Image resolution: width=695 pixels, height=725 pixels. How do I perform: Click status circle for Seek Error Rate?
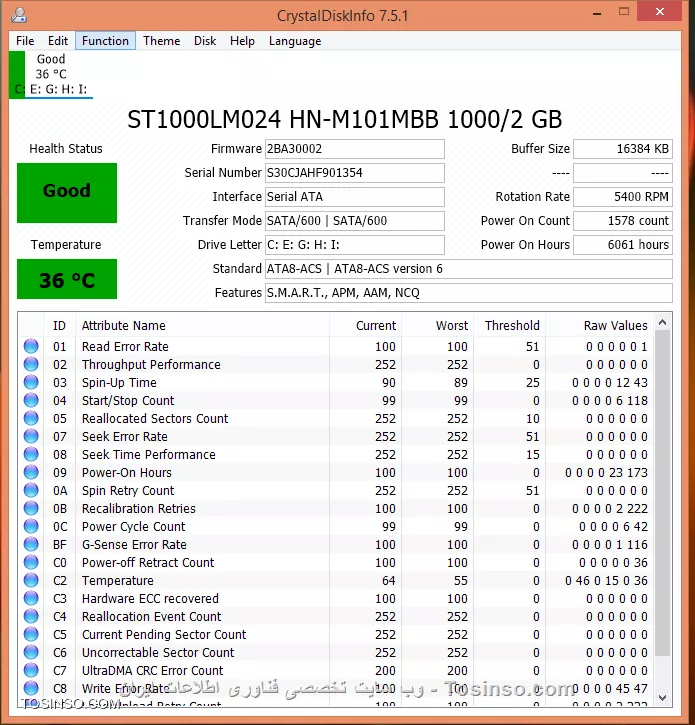[31, 436]
